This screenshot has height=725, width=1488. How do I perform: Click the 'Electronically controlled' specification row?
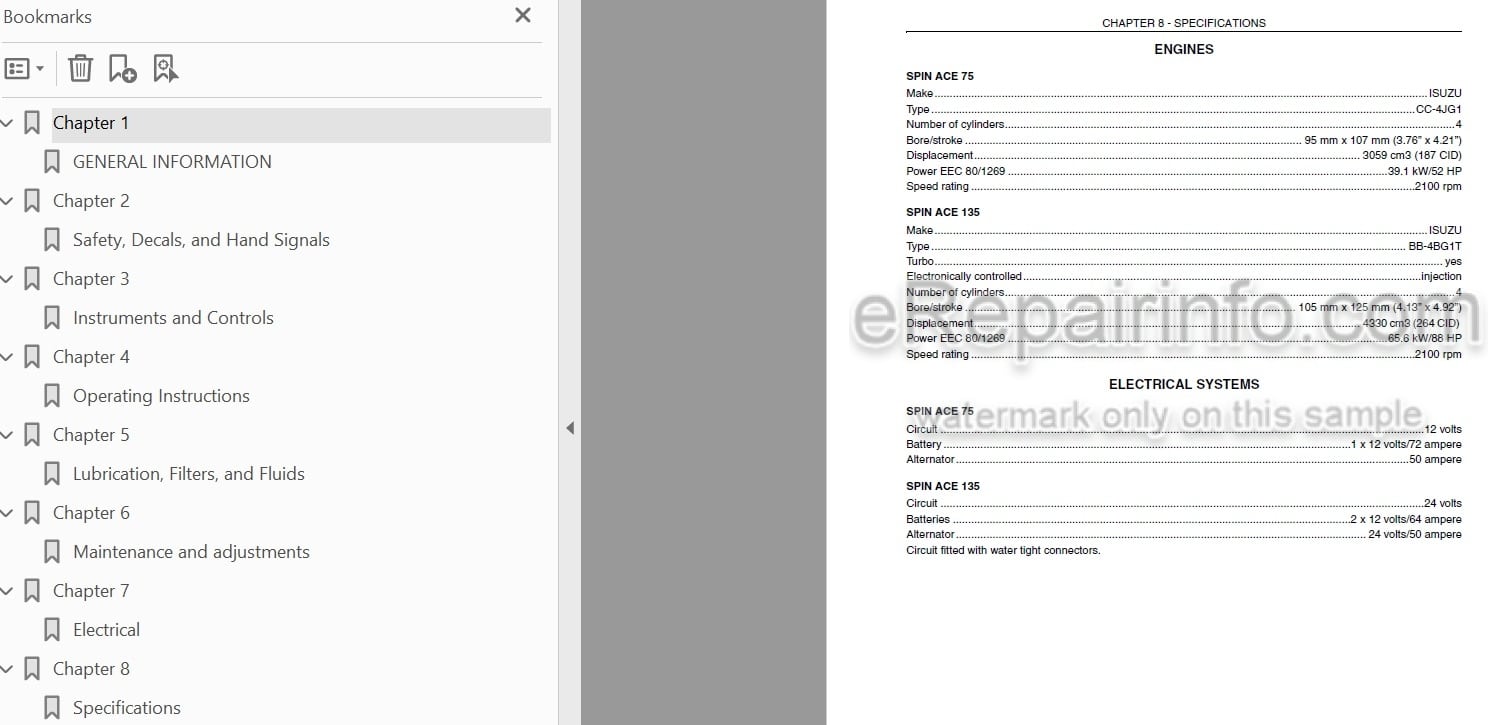tap(1184, 276)
